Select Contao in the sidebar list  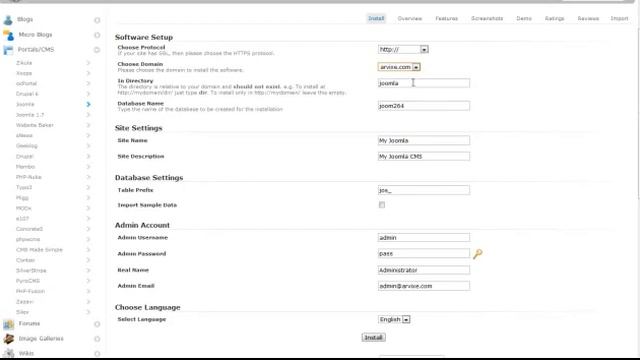(25, 260)
